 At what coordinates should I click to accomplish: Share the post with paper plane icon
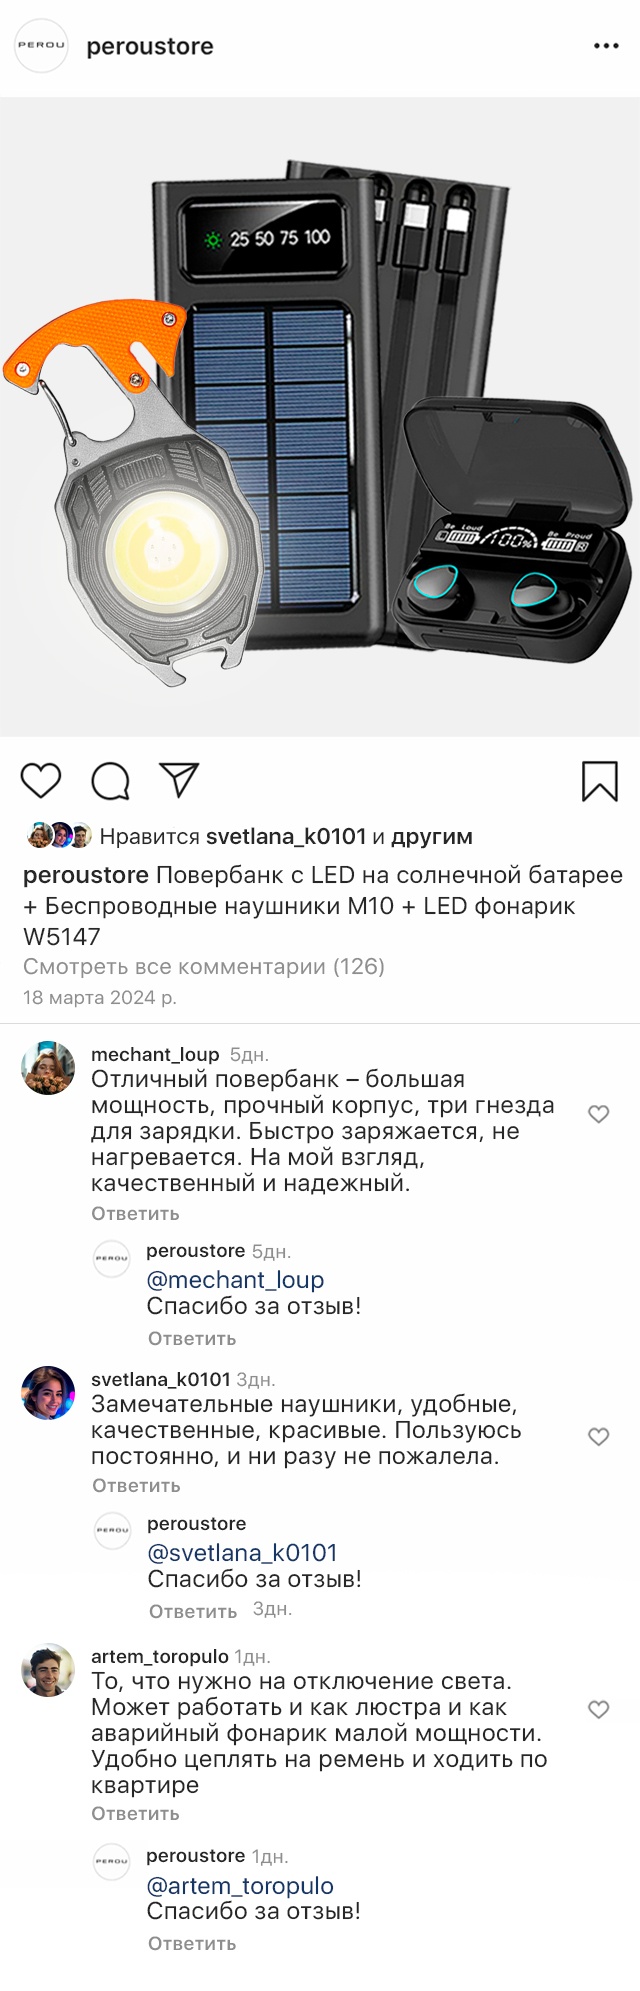180,780
